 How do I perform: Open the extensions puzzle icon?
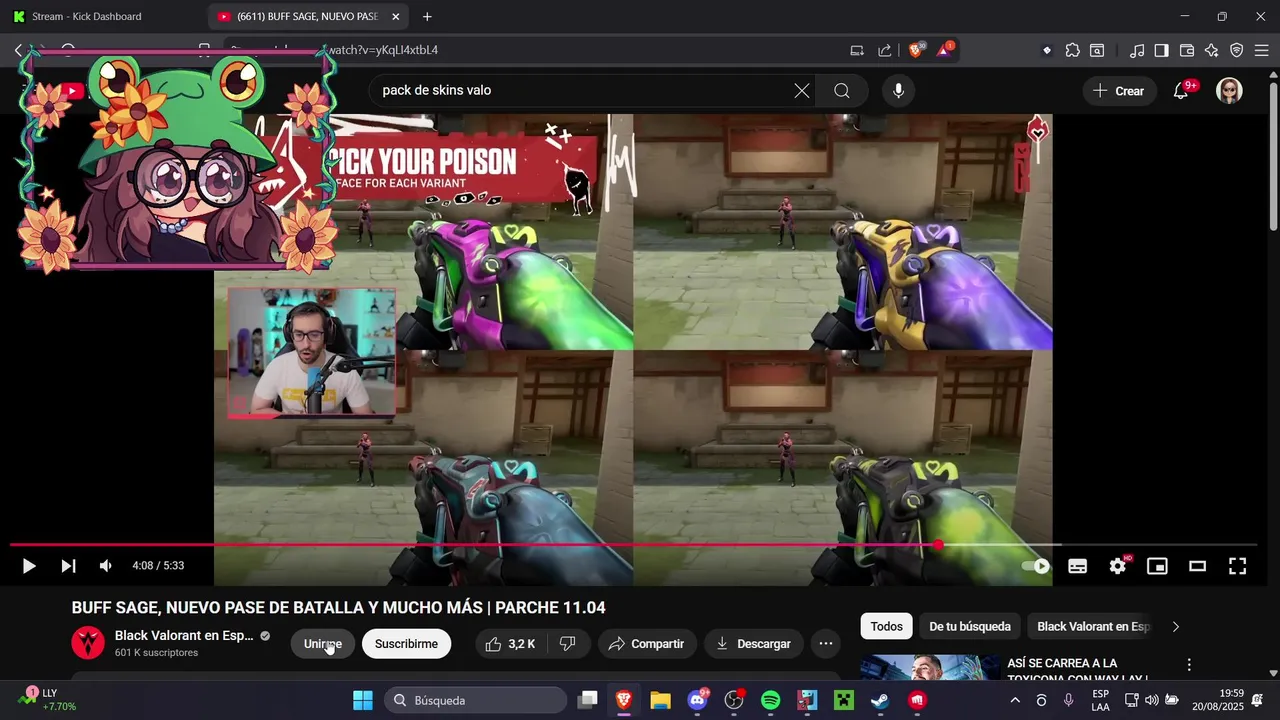1072,50
